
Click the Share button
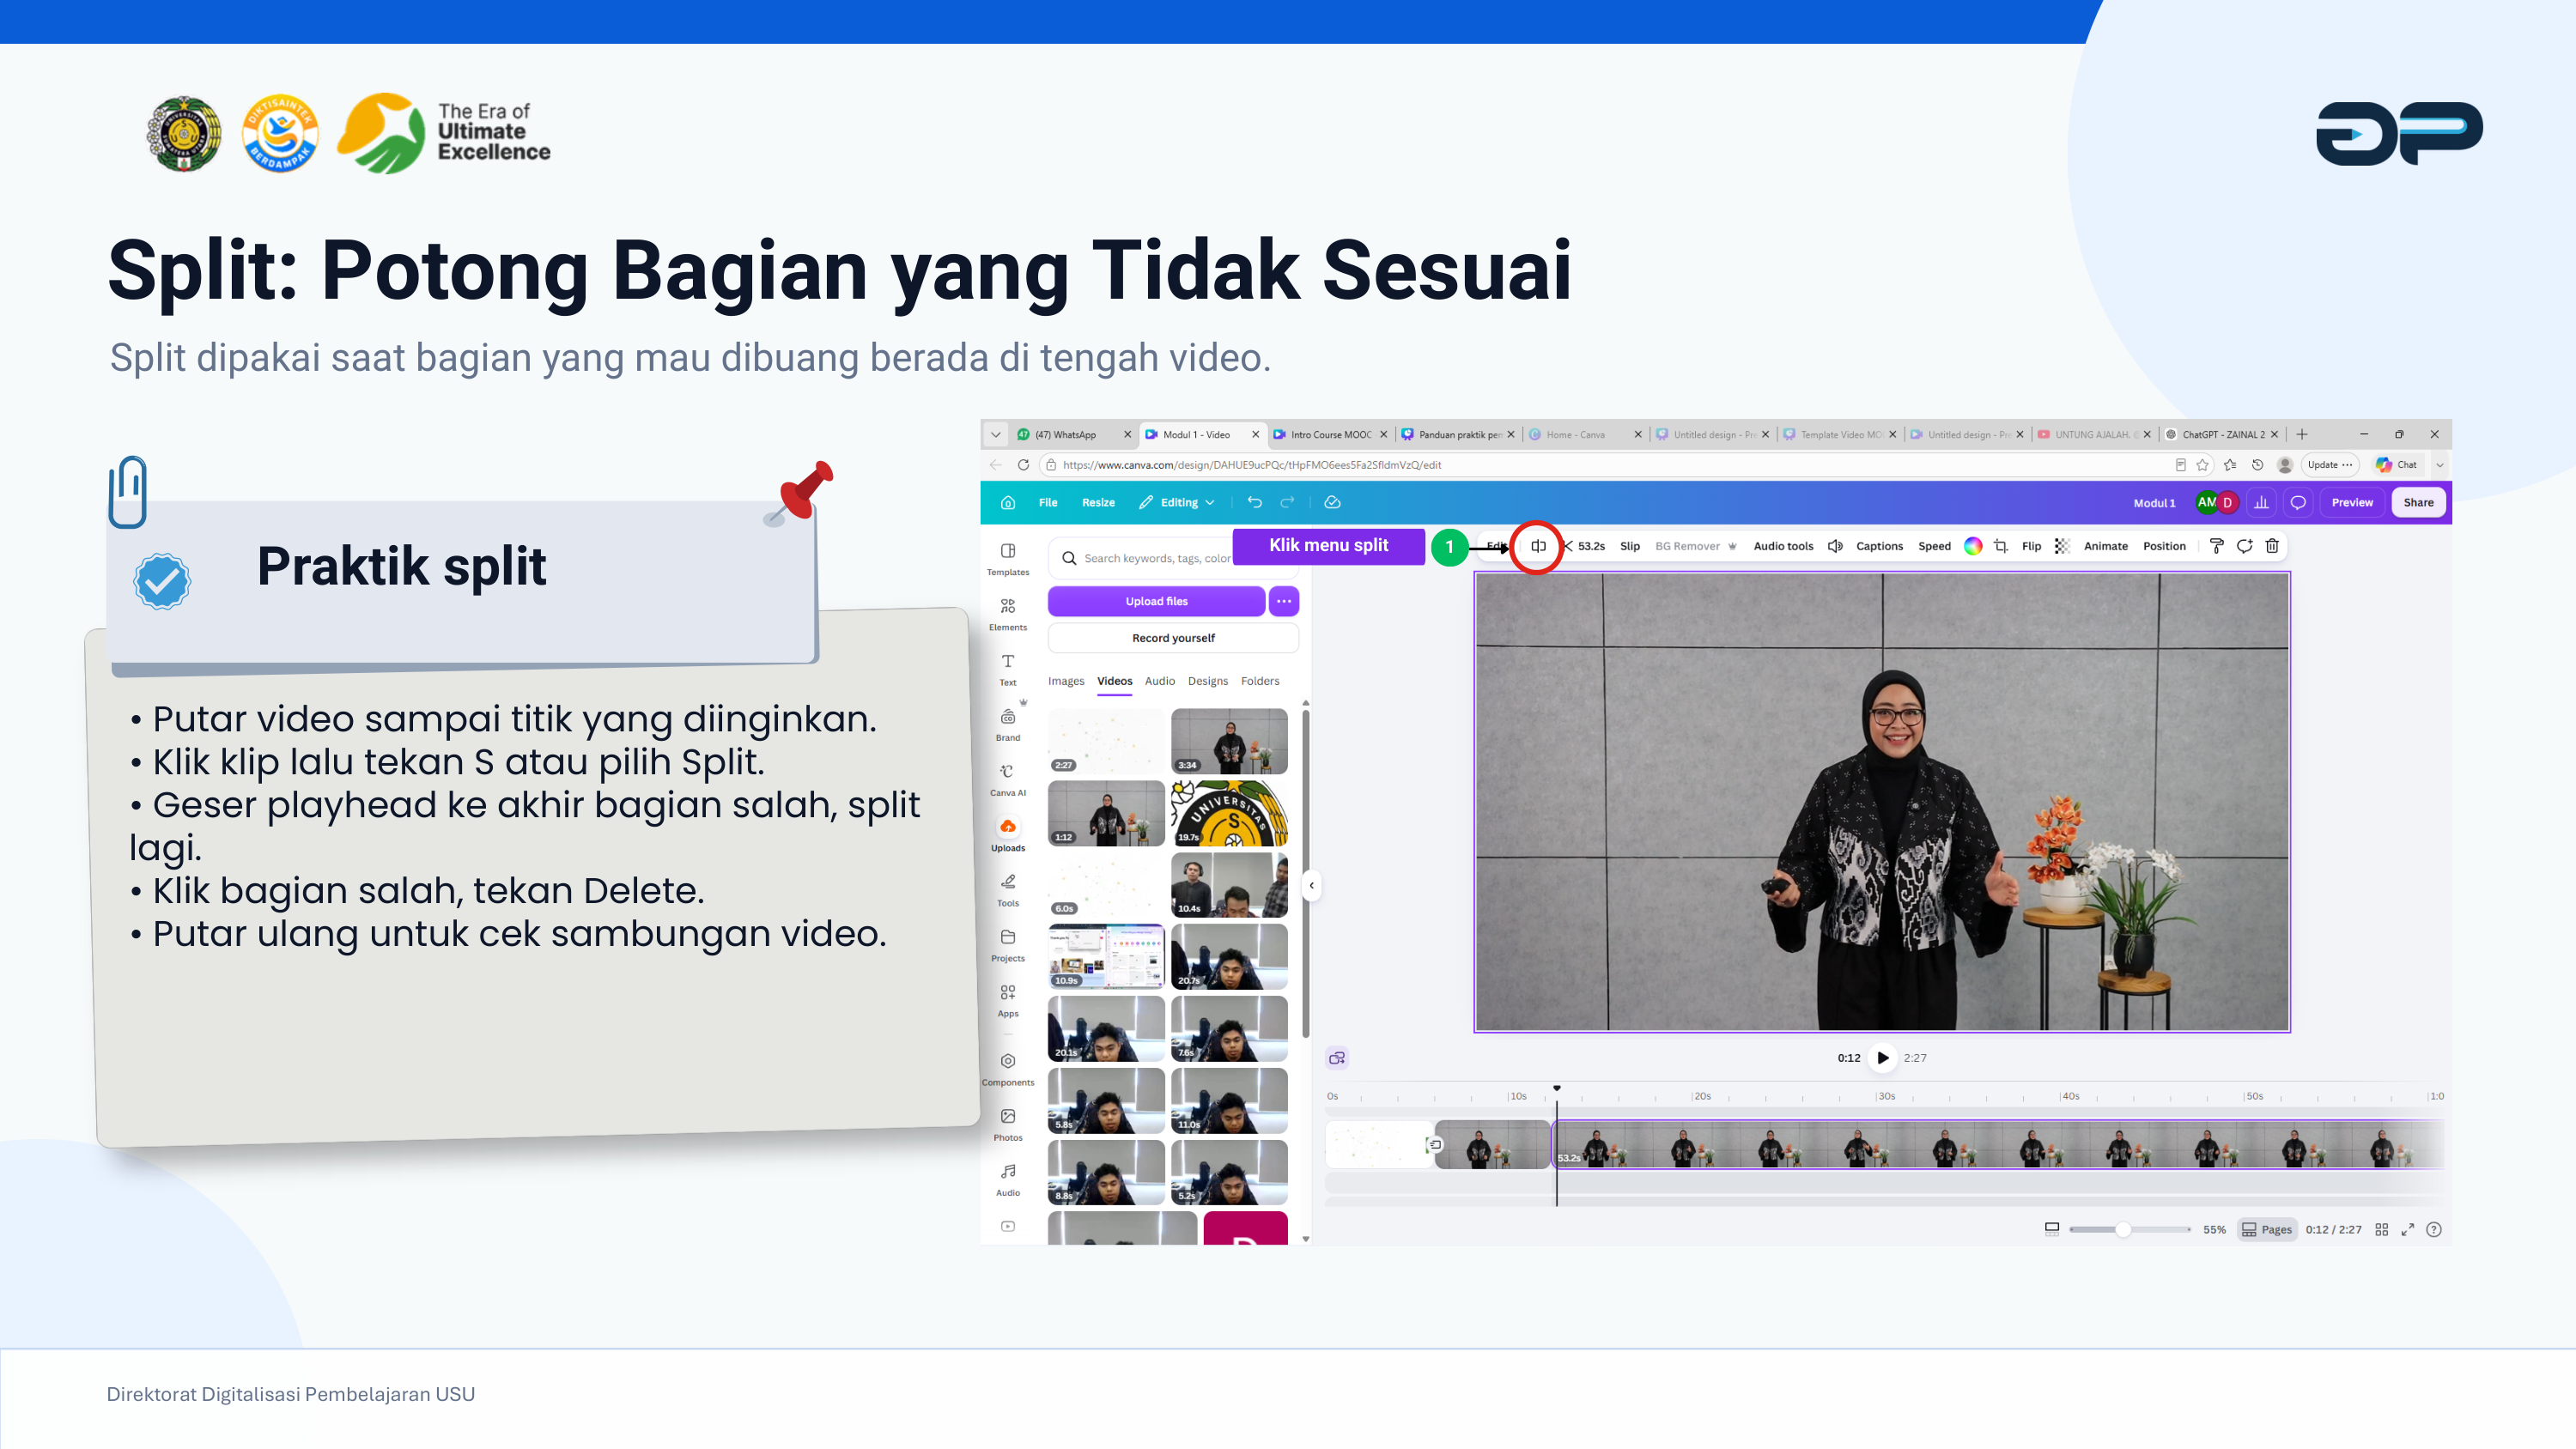coord(2418,502)
